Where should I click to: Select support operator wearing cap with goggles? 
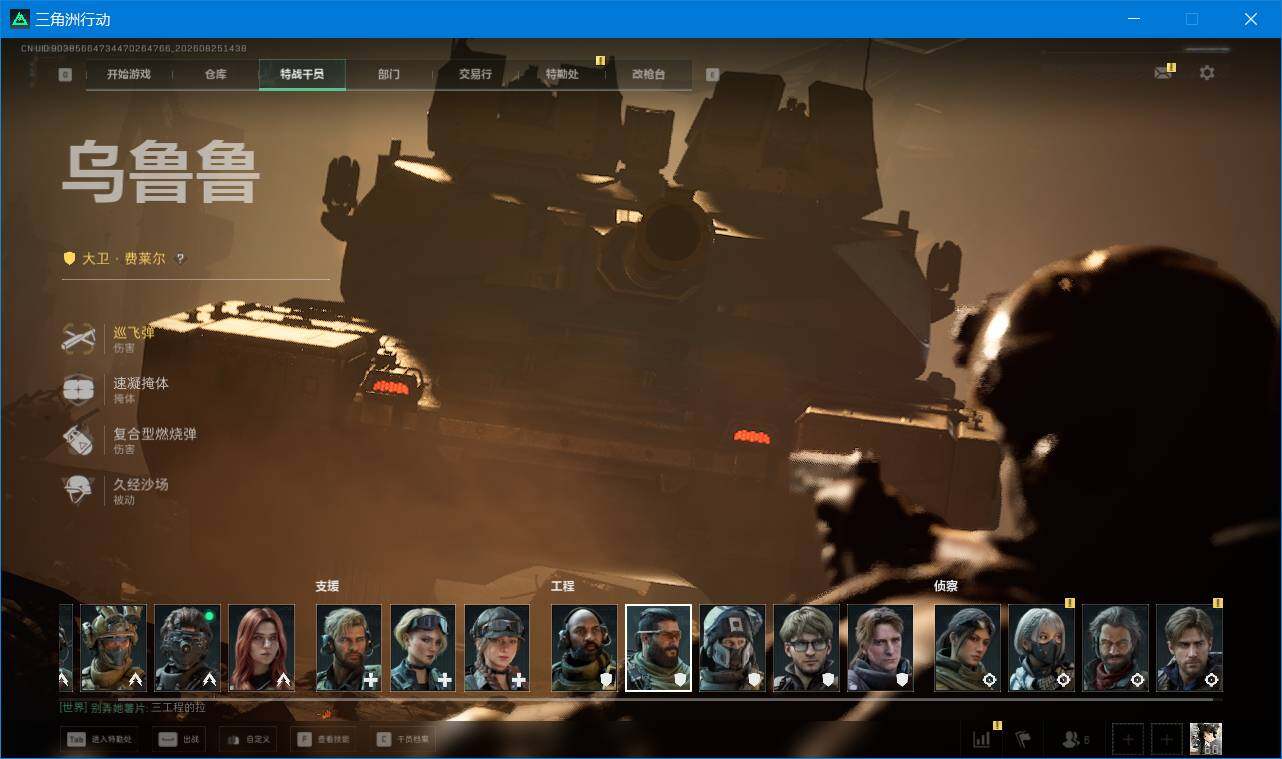pyautogui.click(x=497, y=648)
